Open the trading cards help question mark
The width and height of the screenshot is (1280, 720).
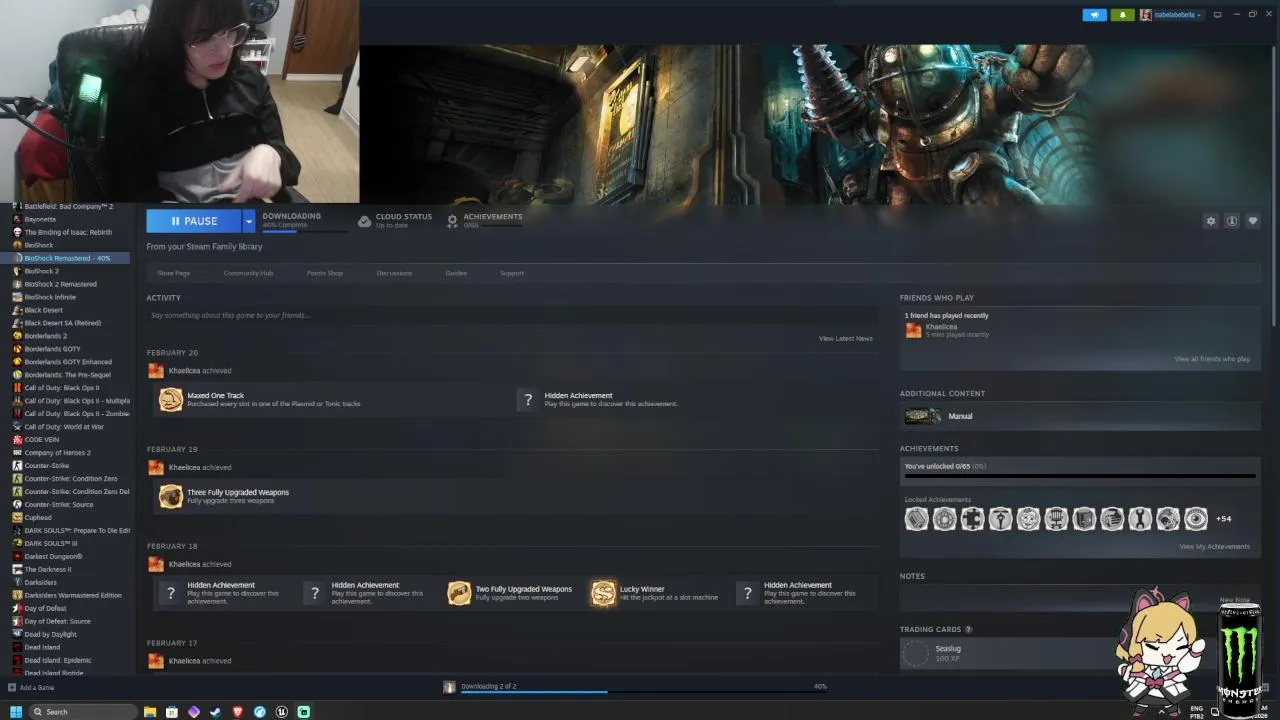(968, 630)
